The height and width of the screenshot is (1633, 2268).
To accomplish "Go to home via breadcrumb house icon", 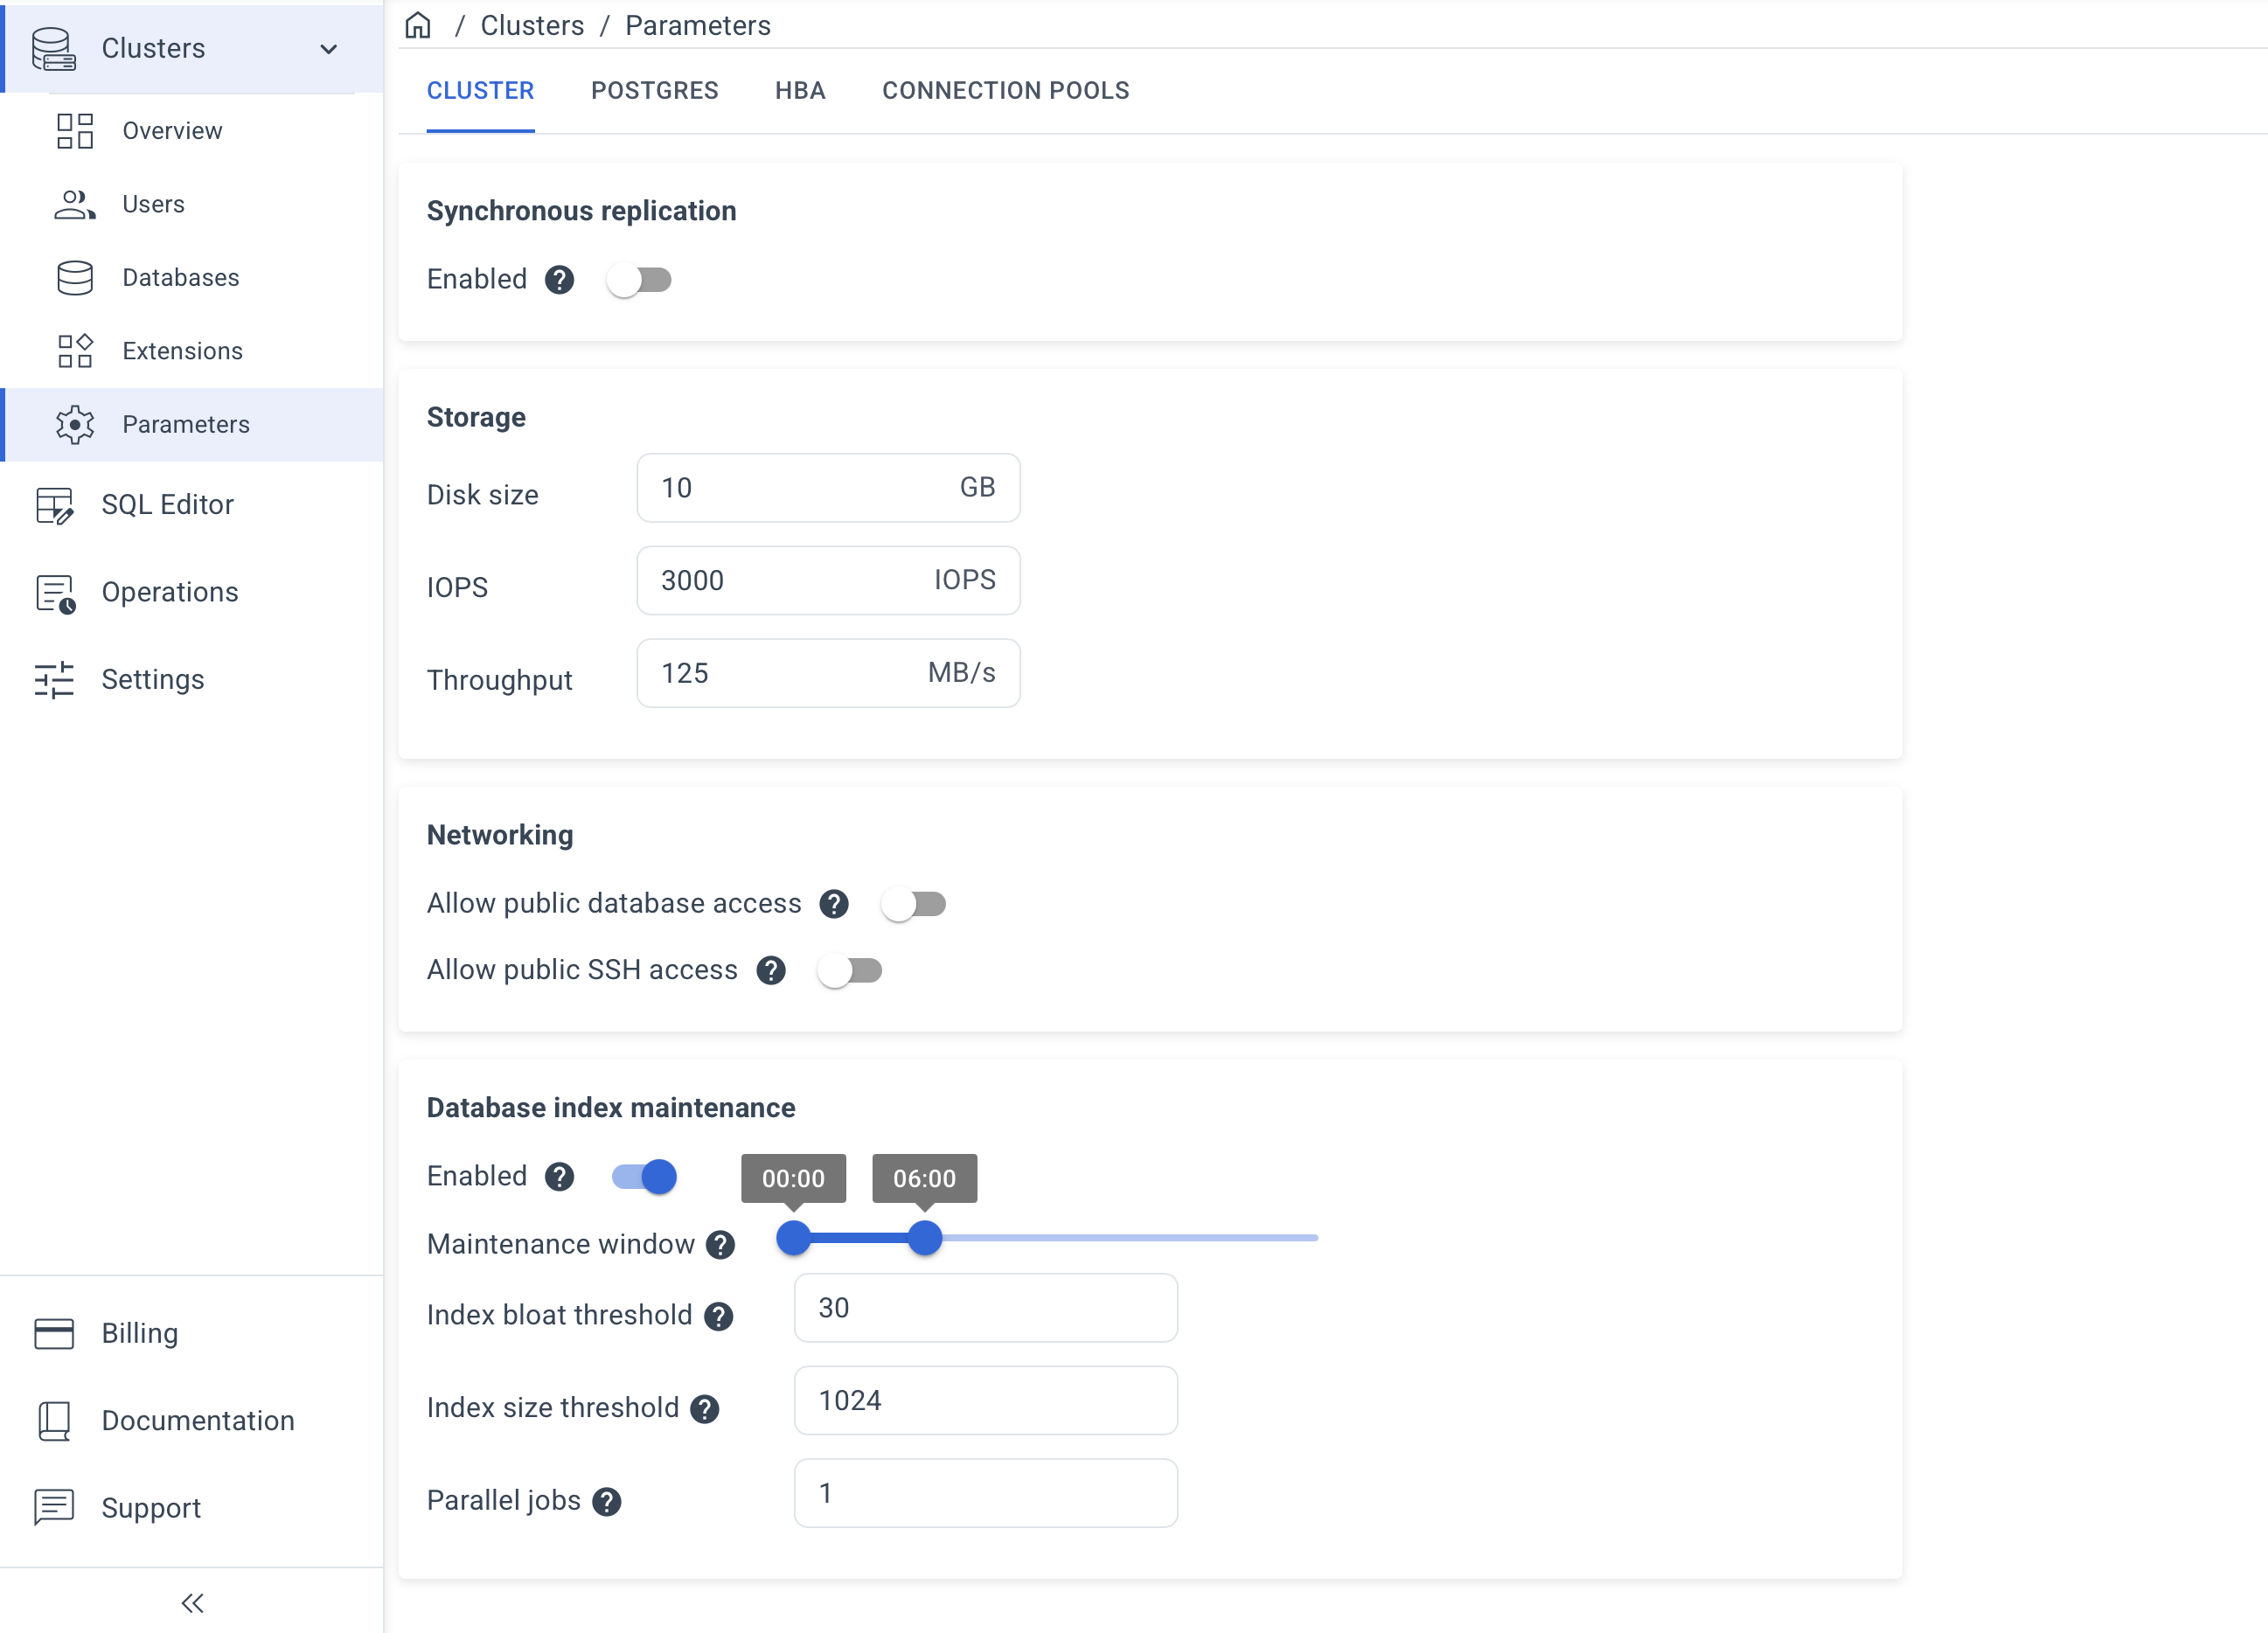I will [418, 25].
